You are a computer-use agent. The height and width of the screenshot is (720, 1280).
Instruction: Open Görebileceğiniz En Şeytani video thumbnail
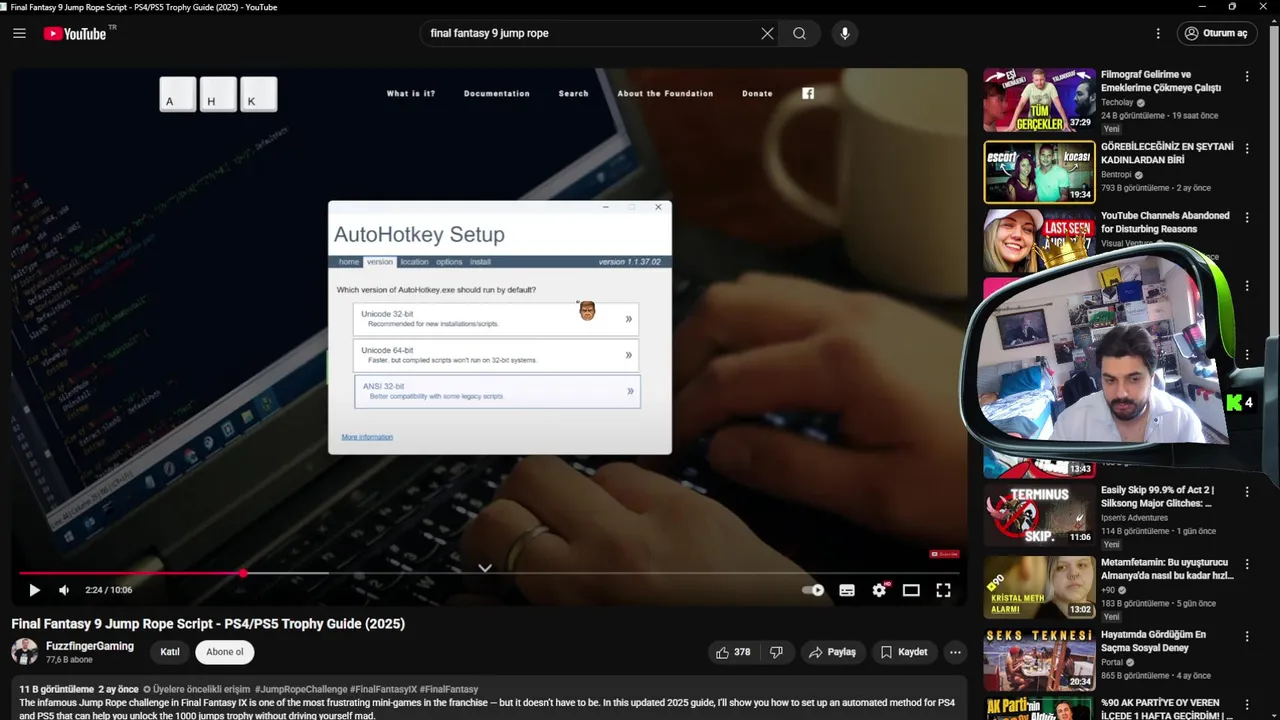coord(1039,172)
